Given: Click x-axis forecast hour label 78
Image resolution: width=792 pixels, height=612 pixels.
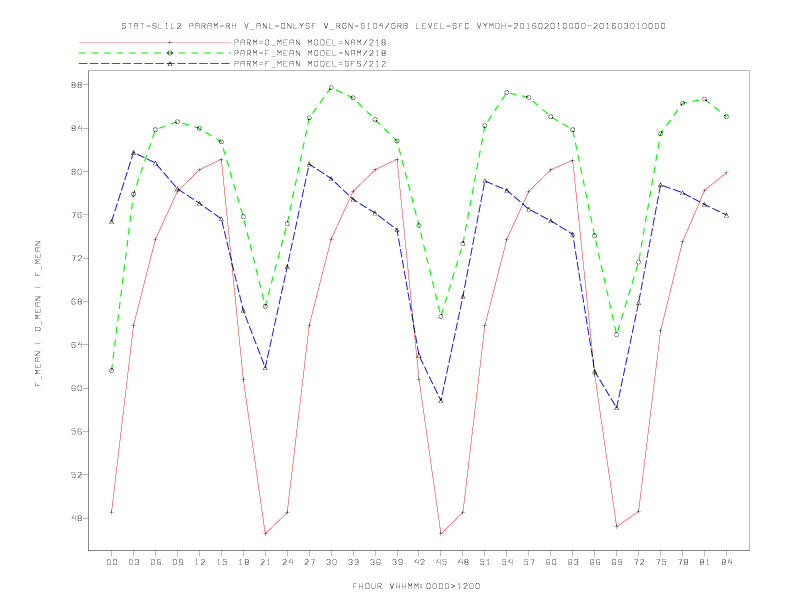Looking at the screenshot, I should 683,562.
